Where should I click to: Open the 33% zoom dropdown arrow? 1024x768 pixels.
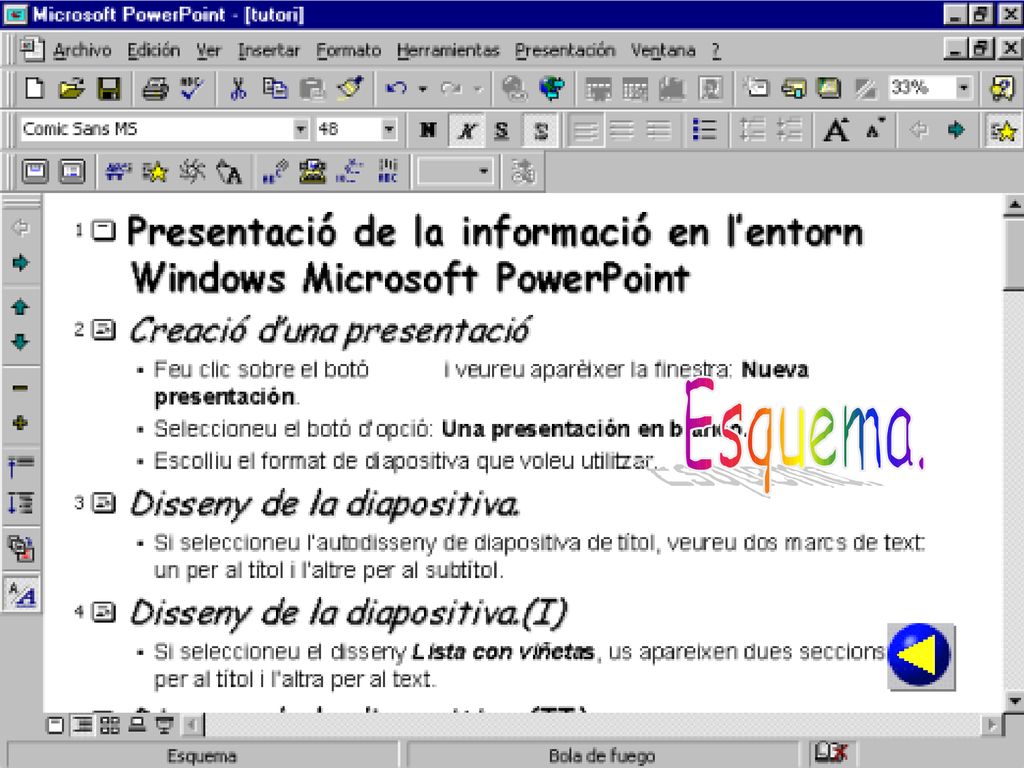pos(963,88)
